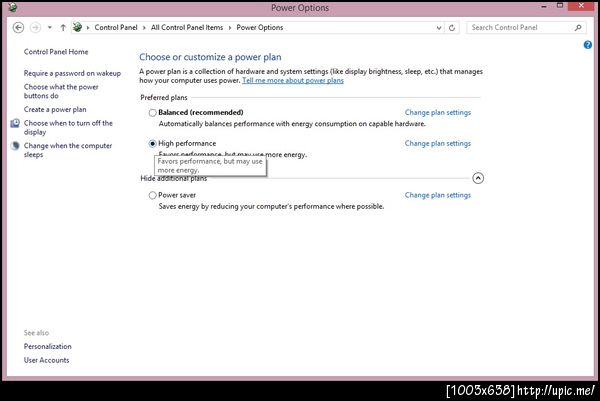Close the Power Options window
This screenshot has height=401, width=600.
click(x=581, y=6)
